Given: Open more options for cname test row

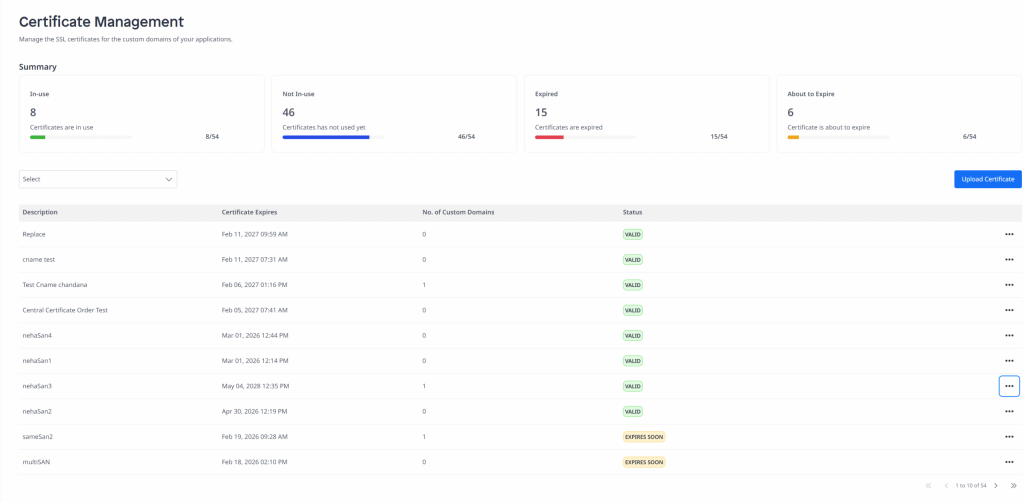Looking at the screenshot, I should 1008,260.
